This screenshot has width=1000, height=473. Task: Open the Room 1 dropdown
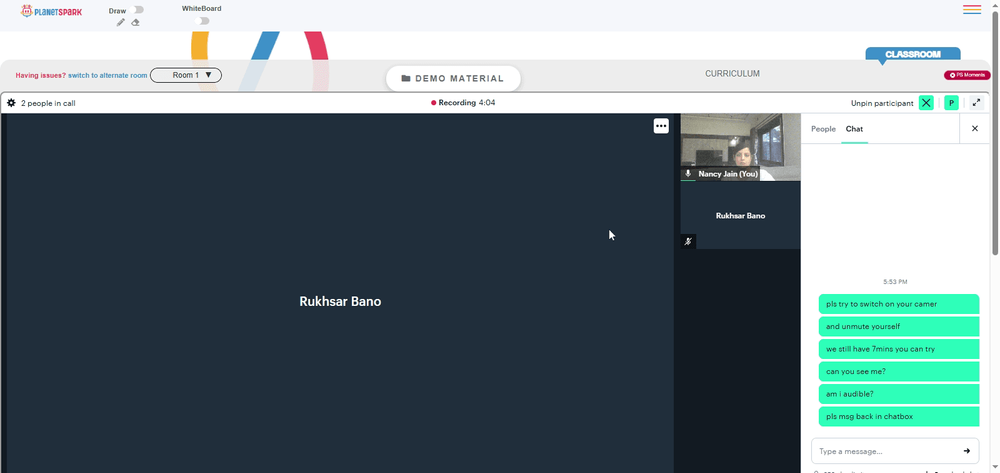(186, 75)
